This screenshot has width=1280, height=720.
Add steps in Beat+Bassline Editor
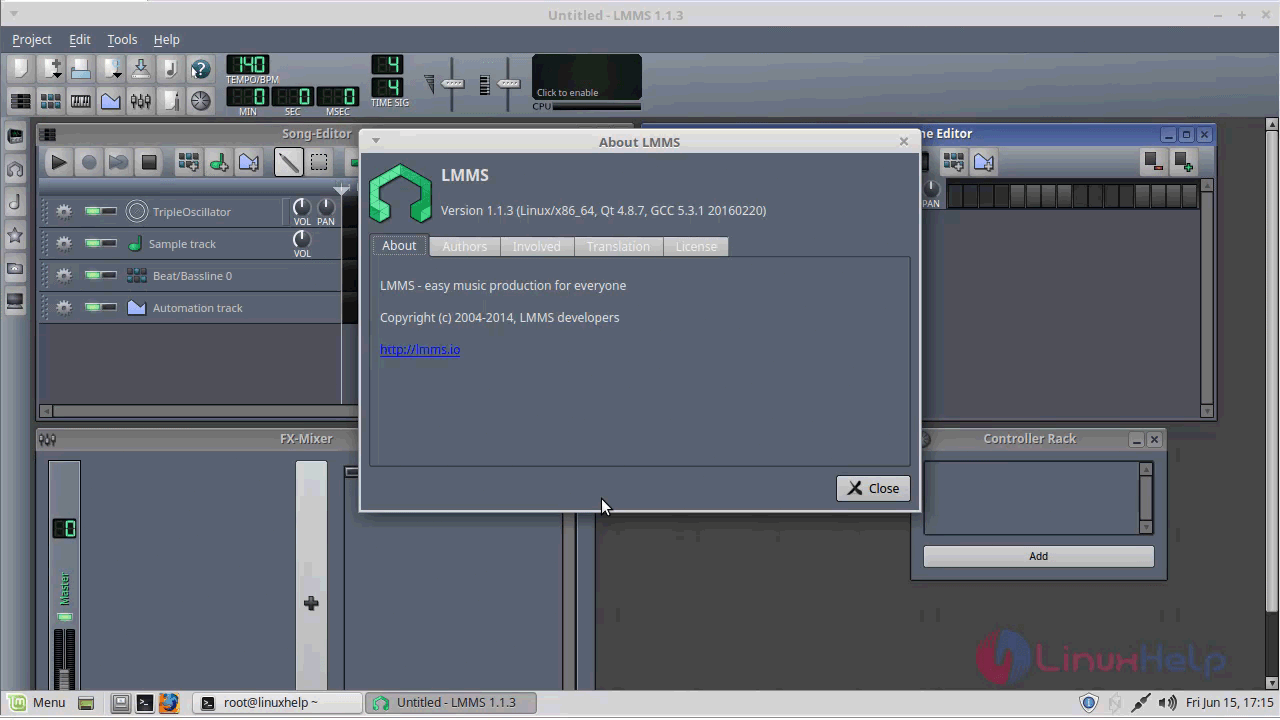[x=1184, y=161]
